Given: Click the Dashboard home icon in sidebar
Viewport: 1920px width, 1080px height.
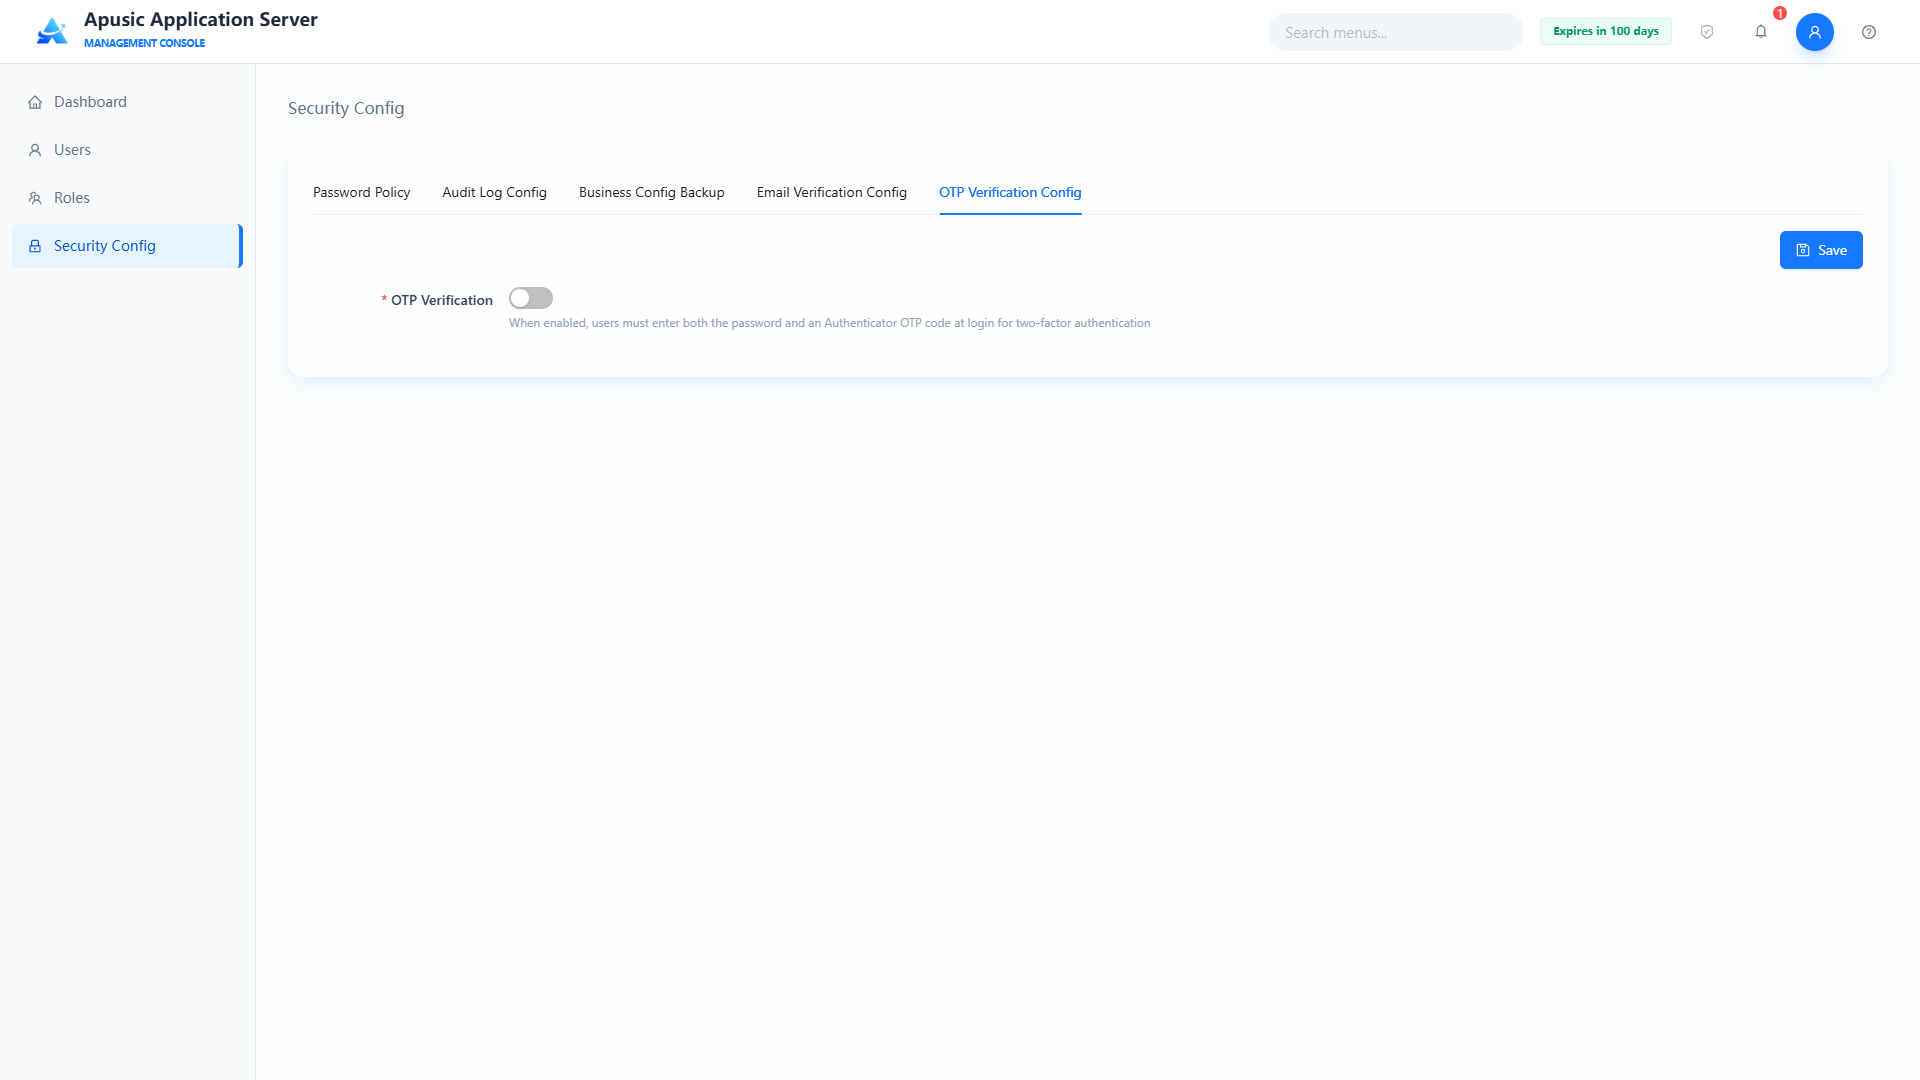Looking at the screenshot, I should [x=35, y=102].
